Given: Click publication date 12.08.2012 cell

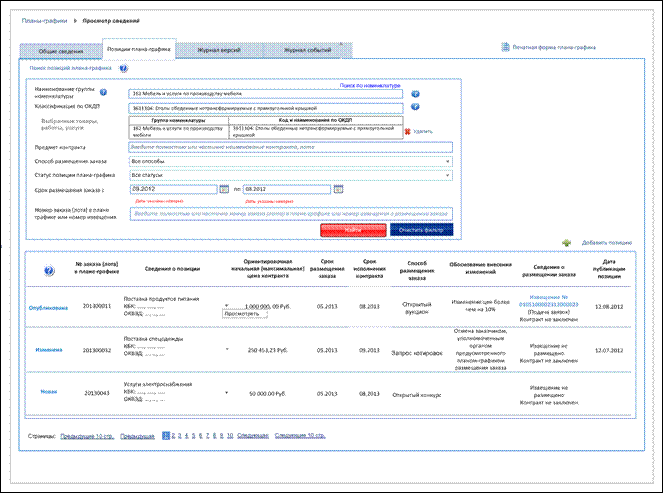Looking at the screenshot, I should click(609, 307).
